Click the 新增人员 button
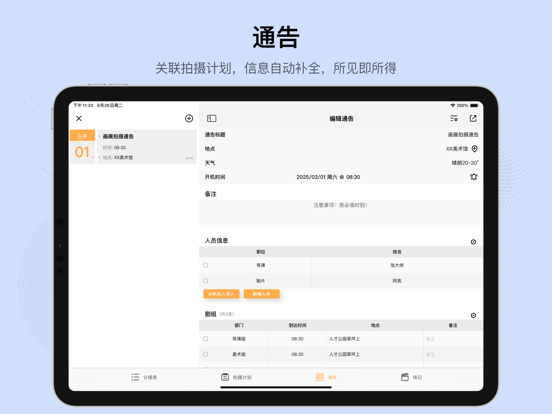The height and width of the screenshot is (414, 552). click(262, 294)
